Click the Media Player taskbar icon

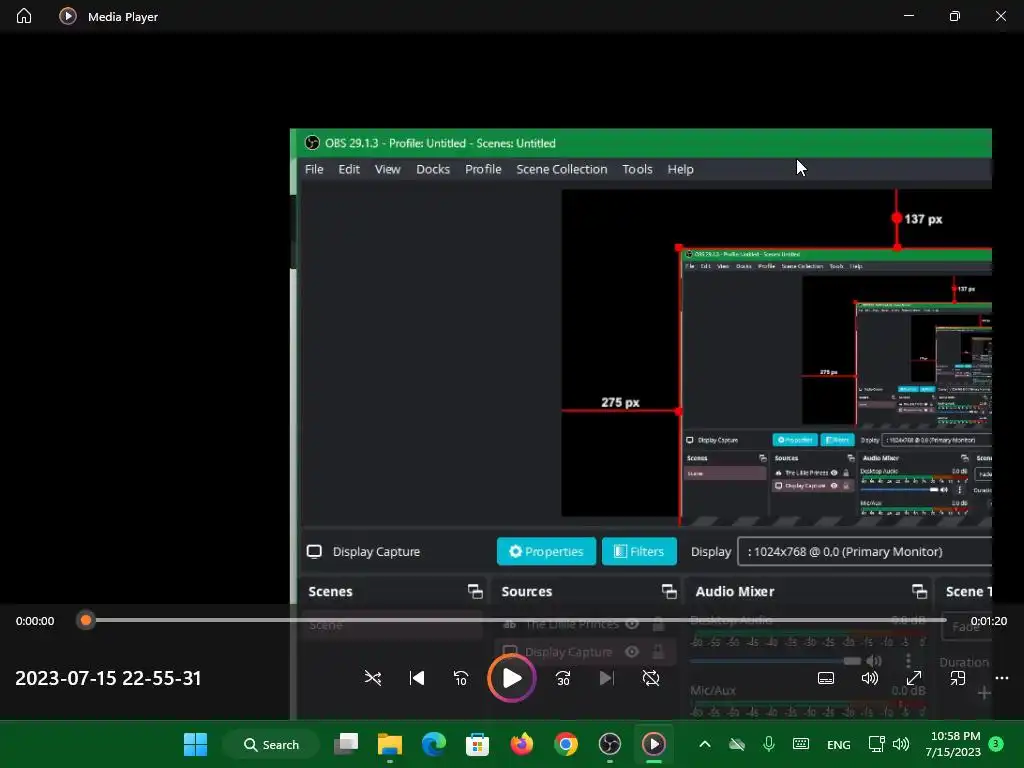pos(654,744)
